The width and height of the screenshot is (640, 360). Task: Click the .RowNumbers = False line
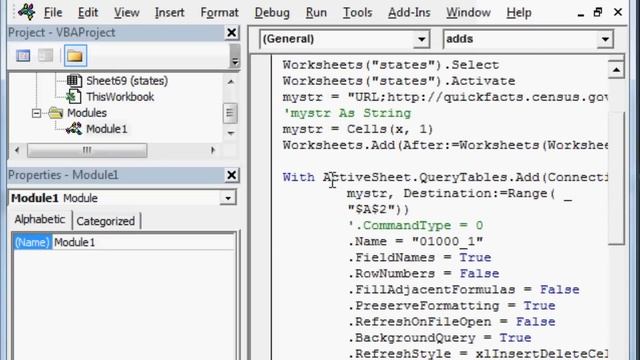click(423, 273)
